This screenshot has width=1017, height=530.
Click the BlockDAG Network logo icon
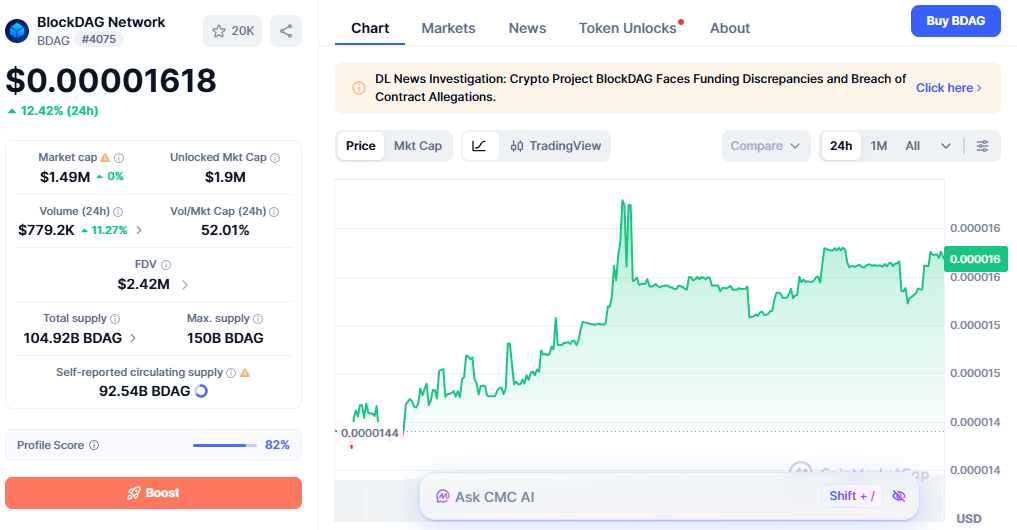(17, 30)
